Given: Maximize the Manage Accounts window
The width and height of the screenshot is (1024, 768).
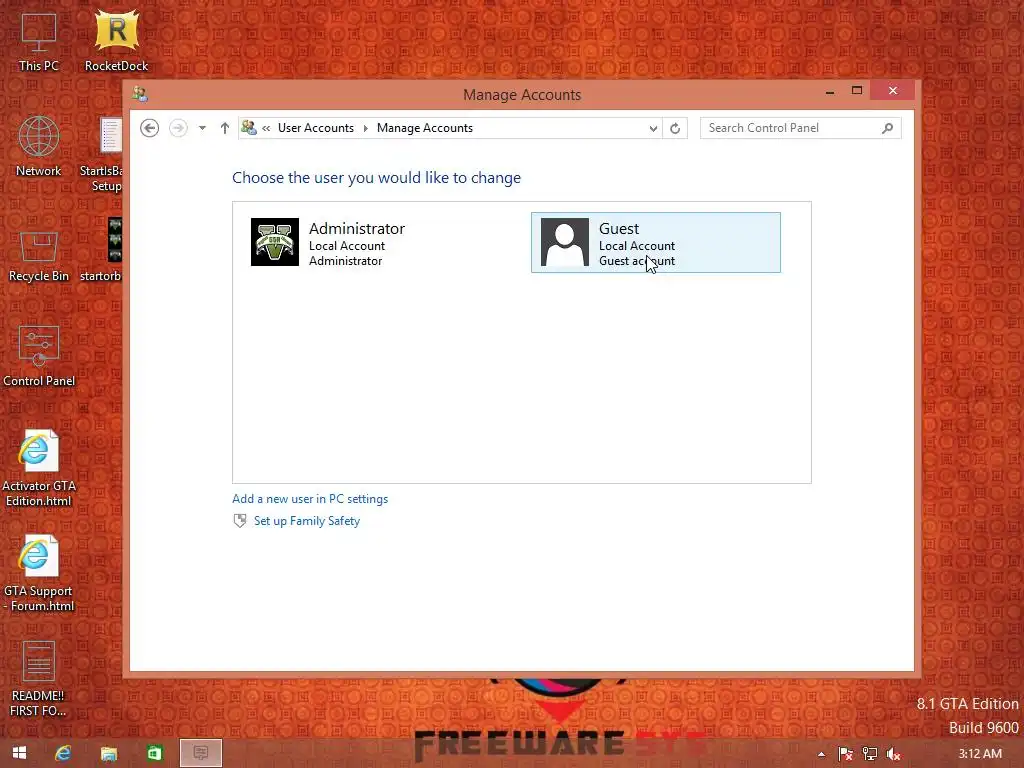Looking at the screenshot, I should (857, 91).
